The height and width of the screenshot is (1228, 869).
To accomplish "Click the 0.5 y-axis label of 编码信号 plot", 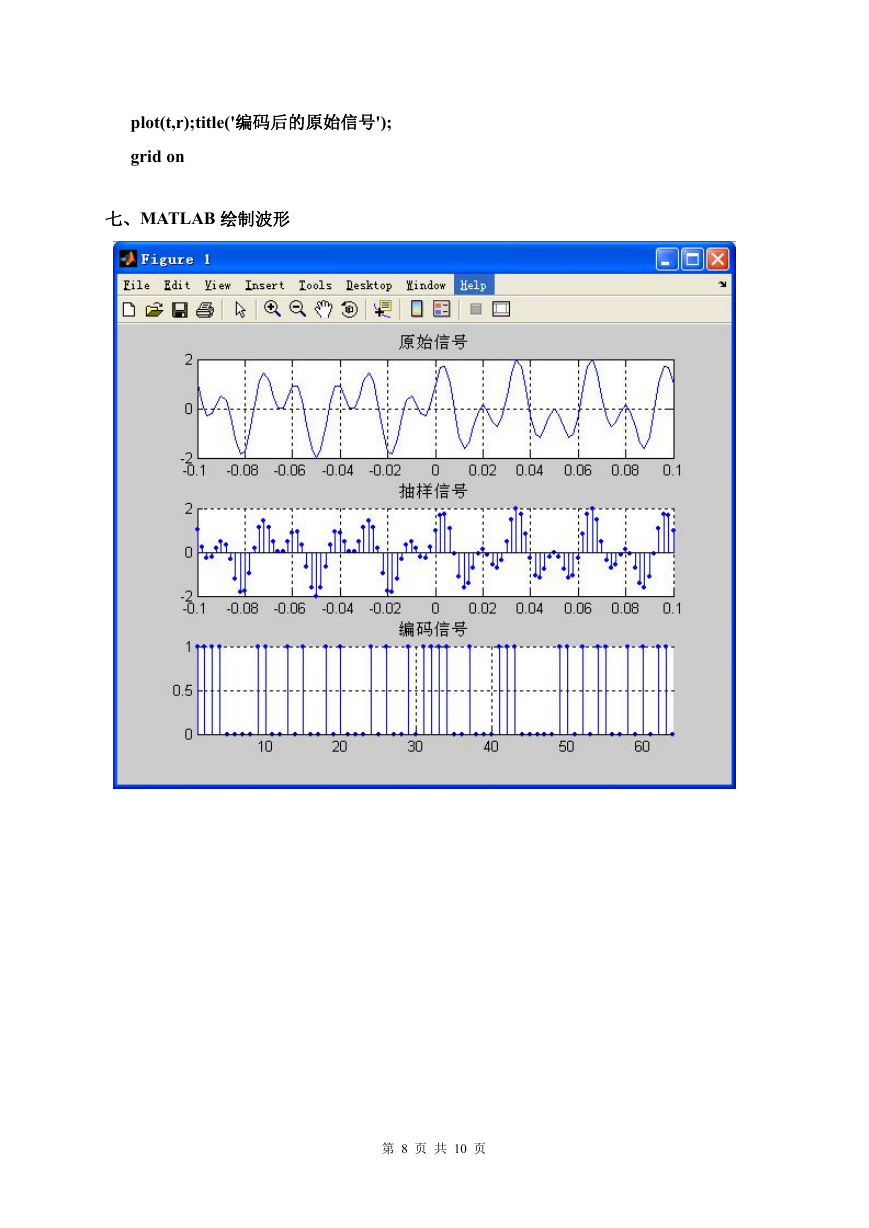I will tap(182, 690).
